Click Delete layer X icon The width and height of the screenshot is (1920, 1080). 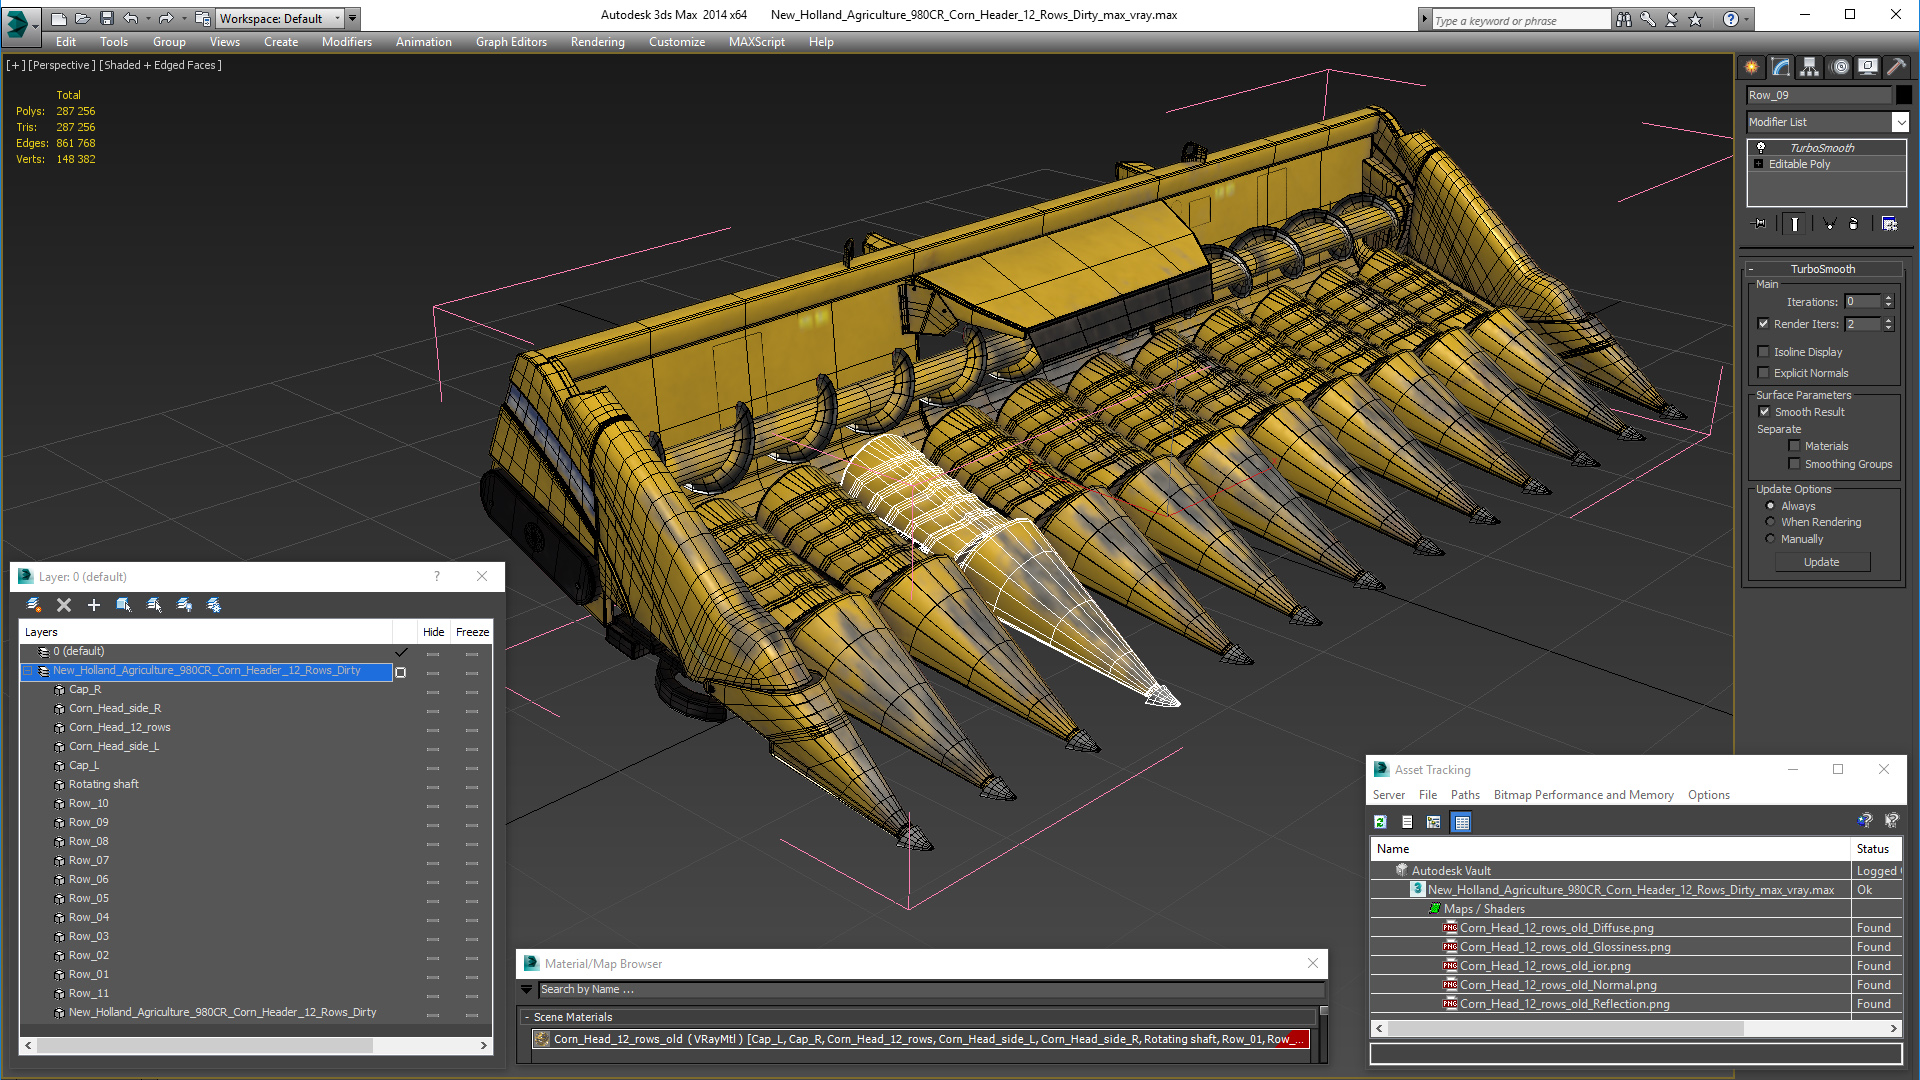64,605
